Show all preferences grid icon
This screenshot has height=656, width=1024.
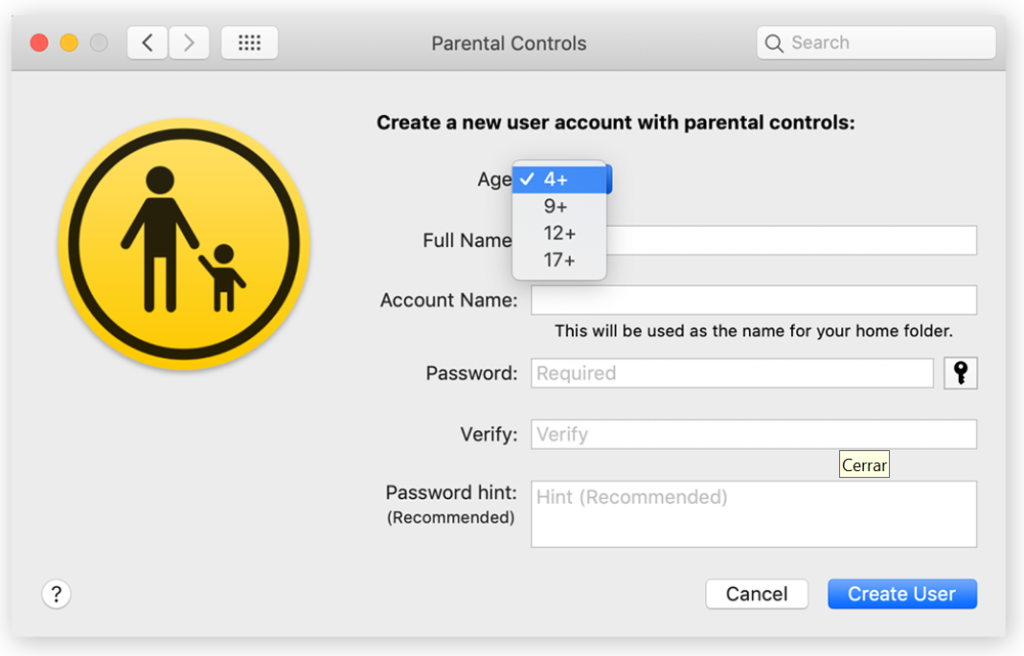point(249,43)
